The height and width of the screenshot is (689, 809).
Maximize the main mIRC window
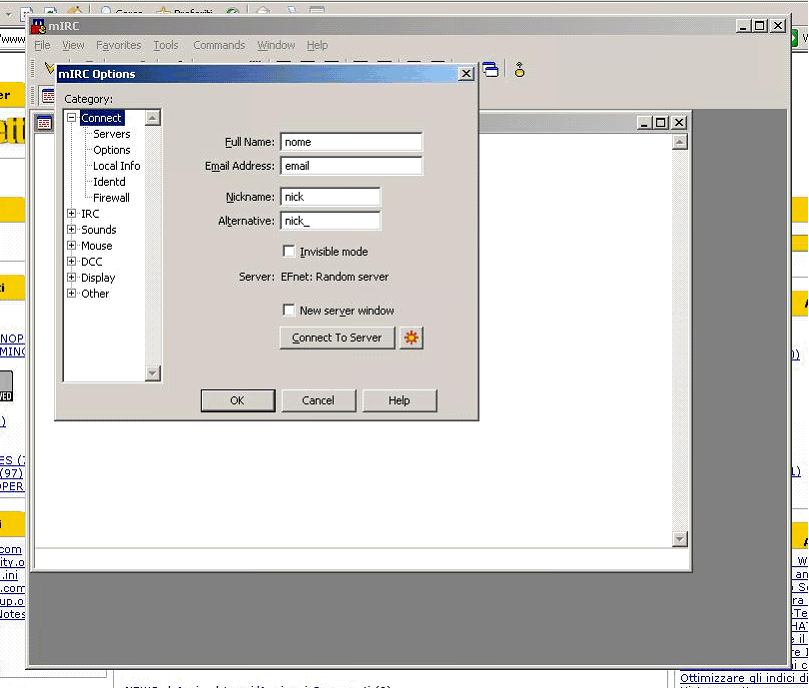tap(759, 26)
